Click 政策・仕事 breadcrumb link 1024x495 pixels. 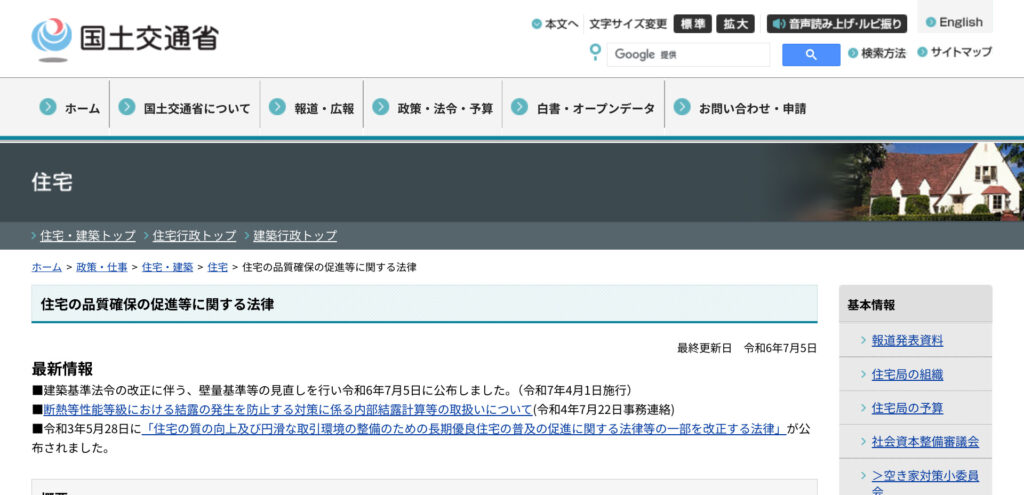[x=102, y=267]
